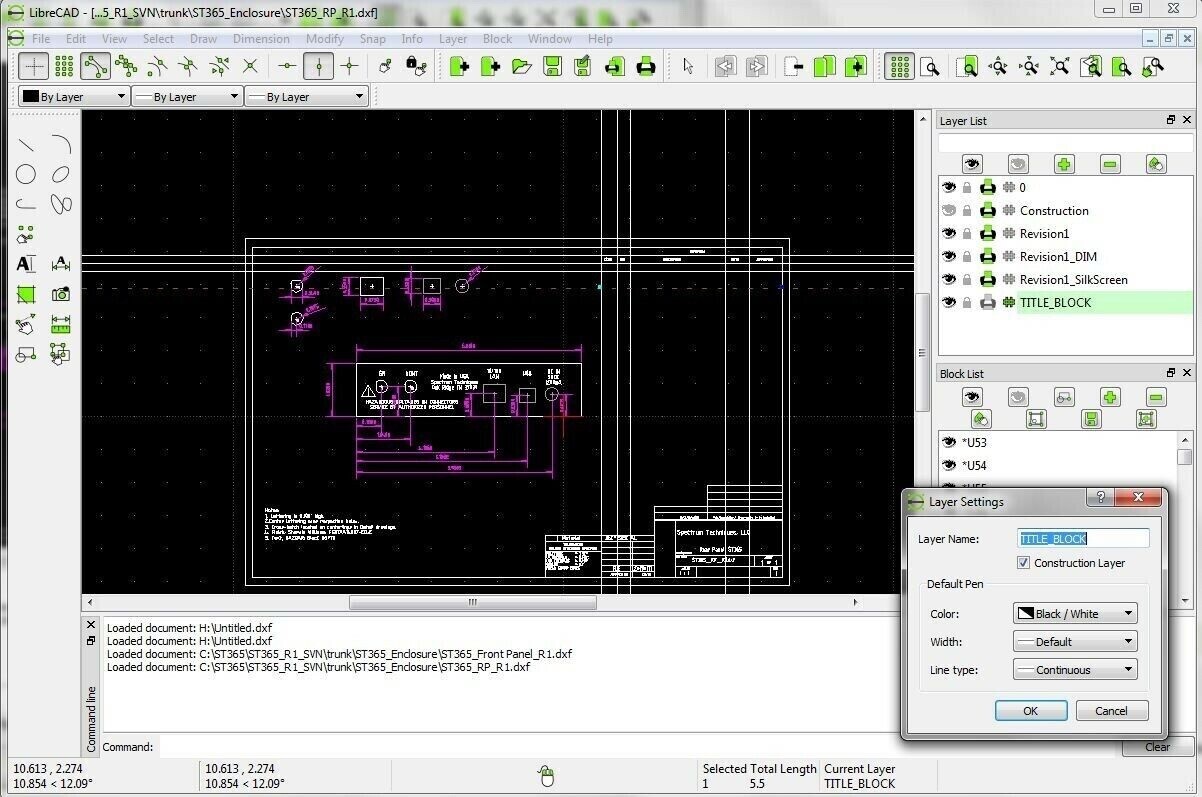Activate the Text tool
Viewport: 1202px width, 797px height.
click(x=26, y=263)
